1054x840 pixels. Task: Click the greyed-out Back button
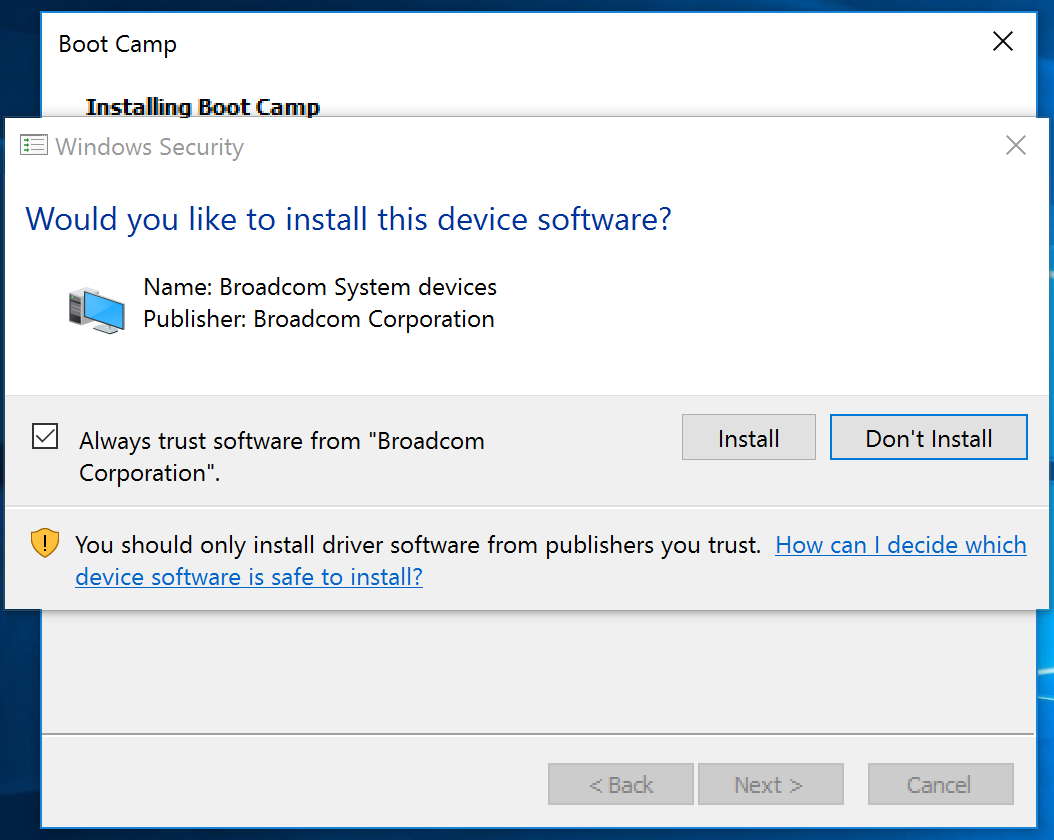pos(620,785)
